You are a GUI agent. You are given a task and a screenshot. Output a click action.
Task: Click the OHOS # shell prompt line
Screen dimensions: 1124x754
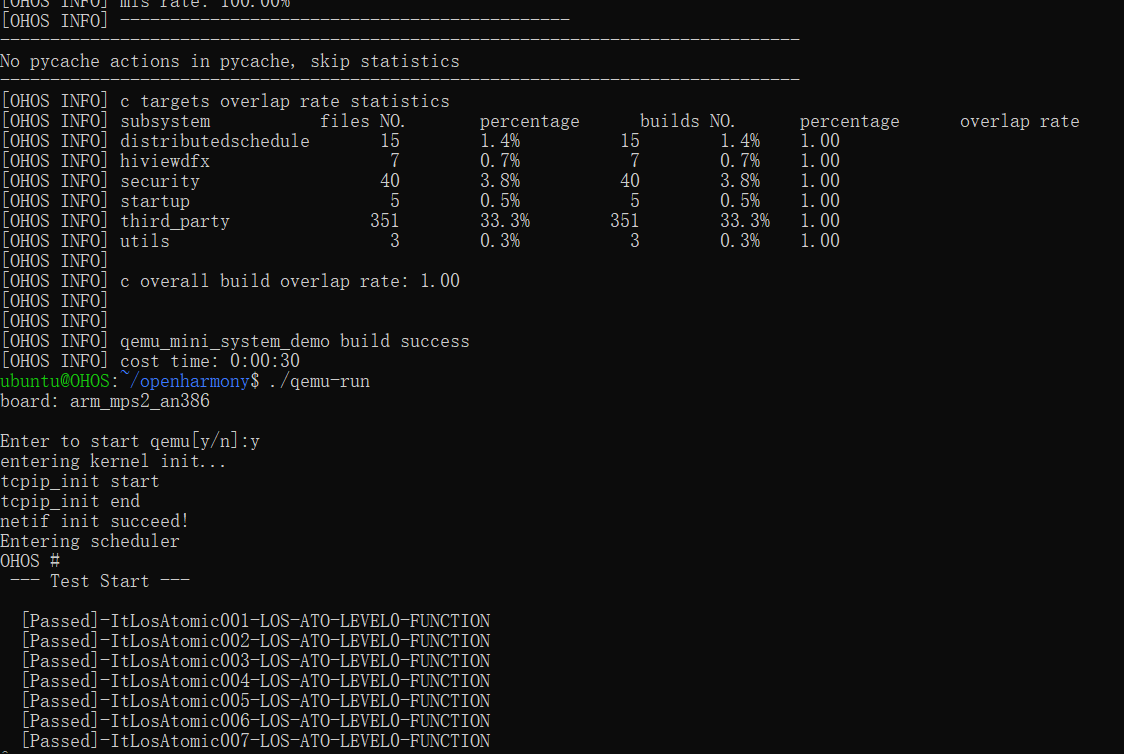pyautogui.click(x=30, y=561)
